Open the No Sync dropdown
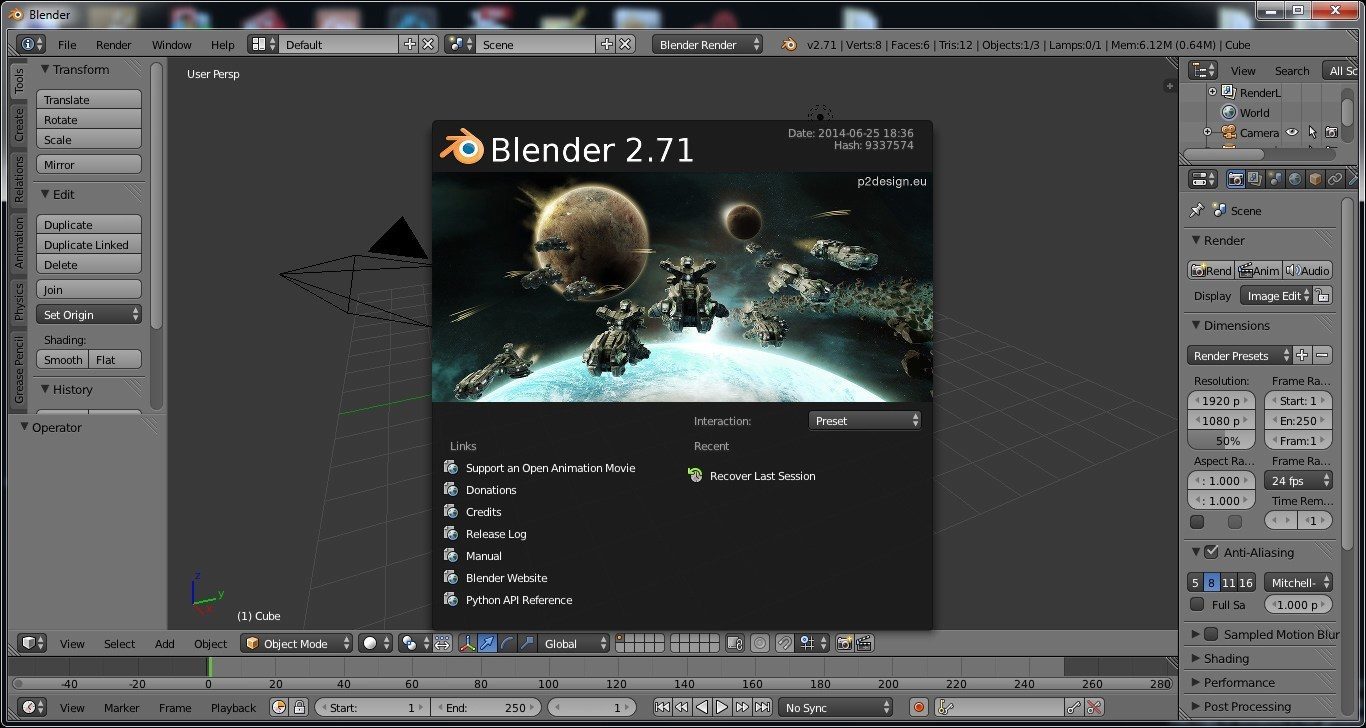This screenshot has height=728, width=1366. (x=836, y=707)
